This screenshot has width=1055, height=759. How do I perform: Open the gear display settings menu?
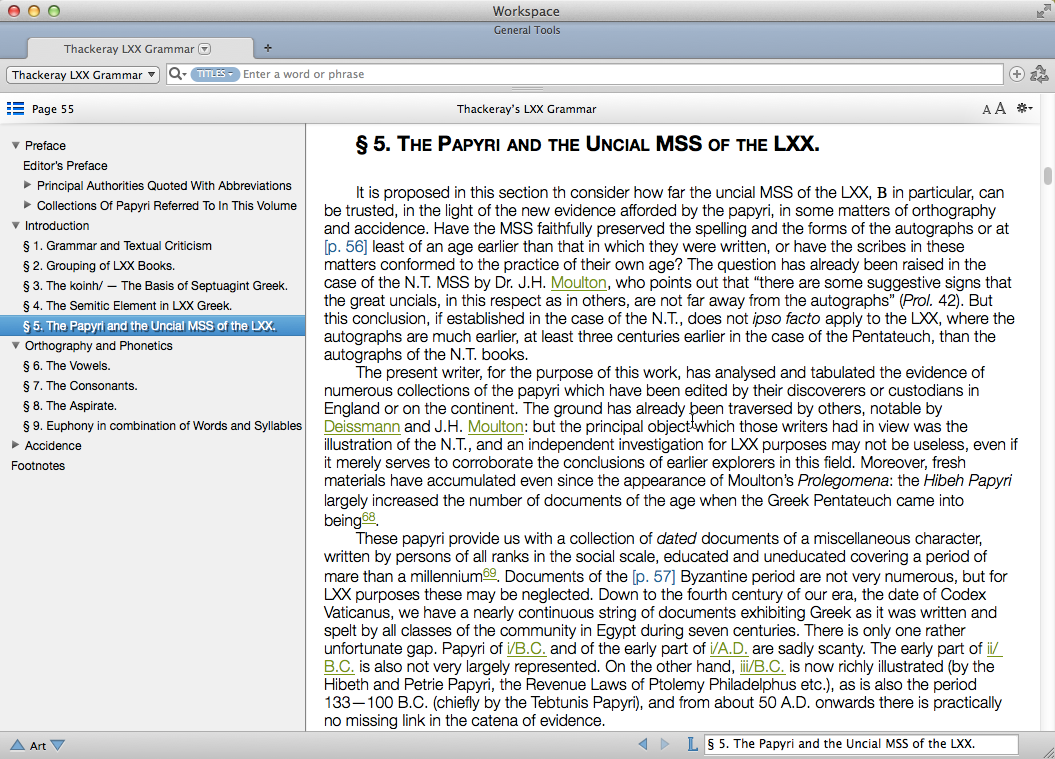1024,109
